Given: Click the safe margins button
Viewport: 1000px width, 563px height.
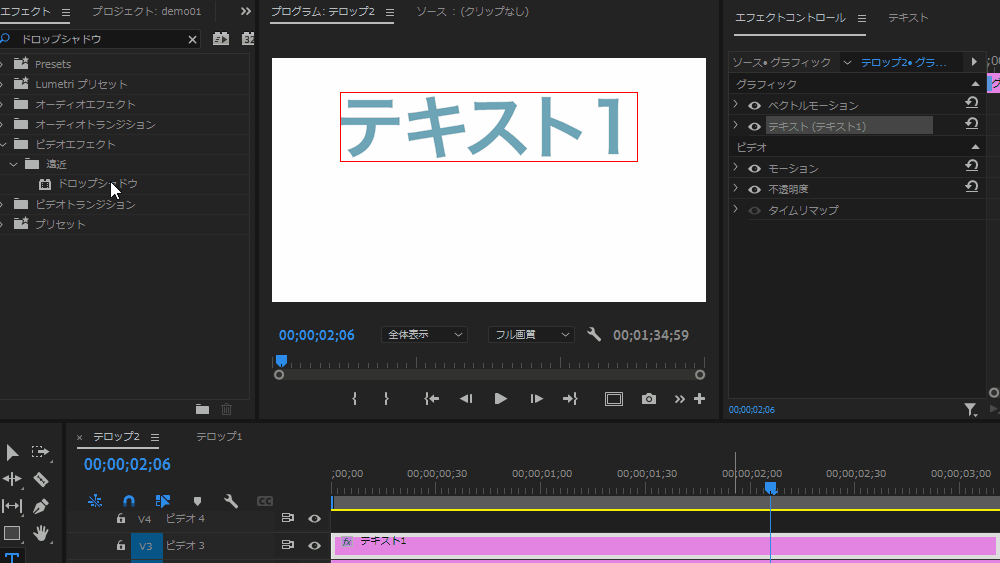Looking at the screenshot, I should (x=614, y=399).
